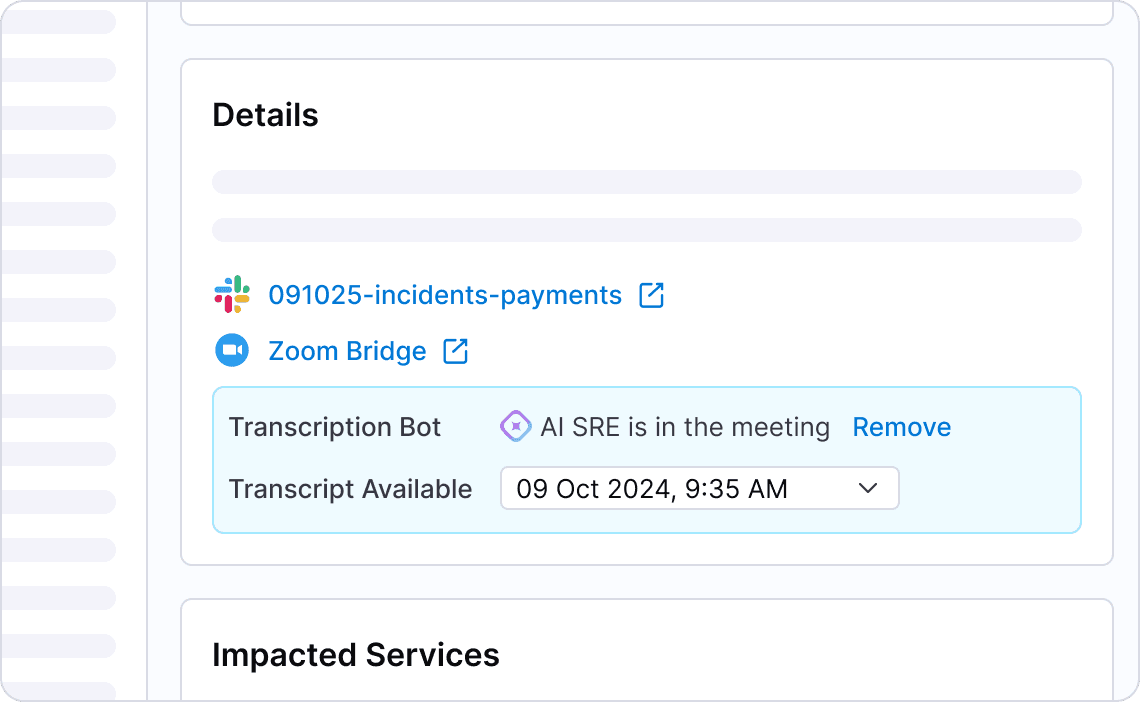Click the Transcription Bot label

click(x=335, y=428)
